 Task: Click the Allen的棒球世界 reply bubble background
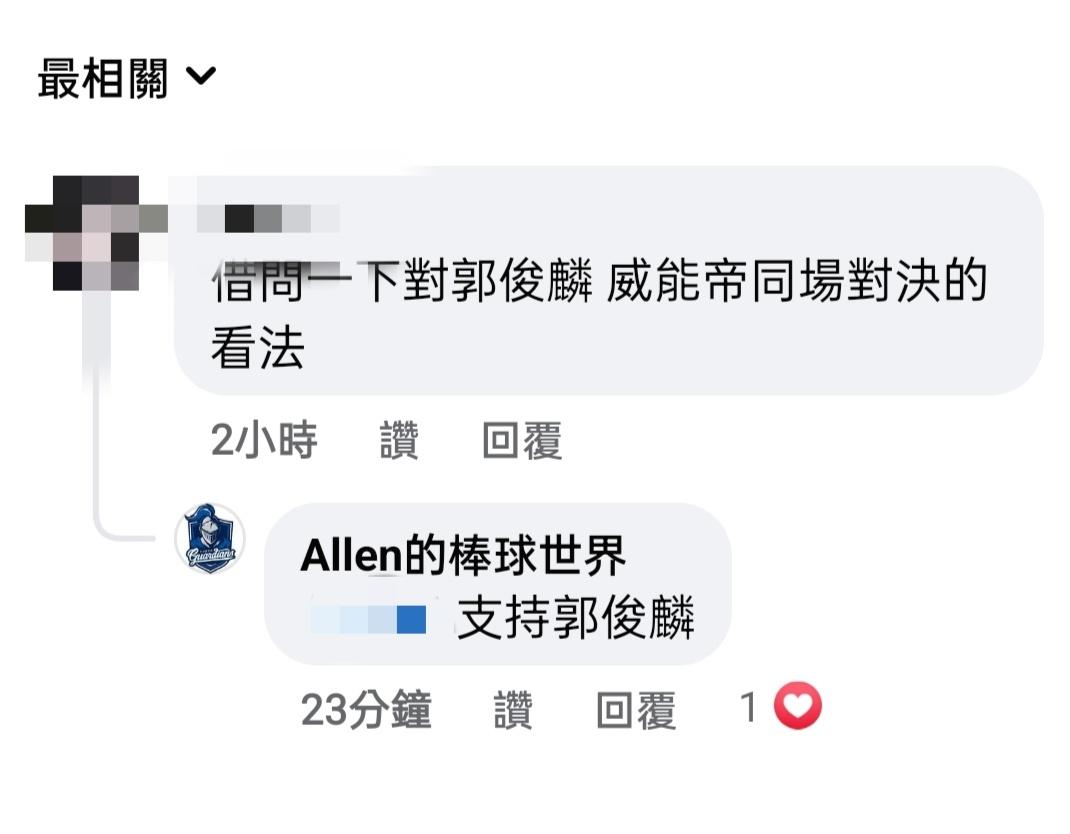(x=497, y=584)
